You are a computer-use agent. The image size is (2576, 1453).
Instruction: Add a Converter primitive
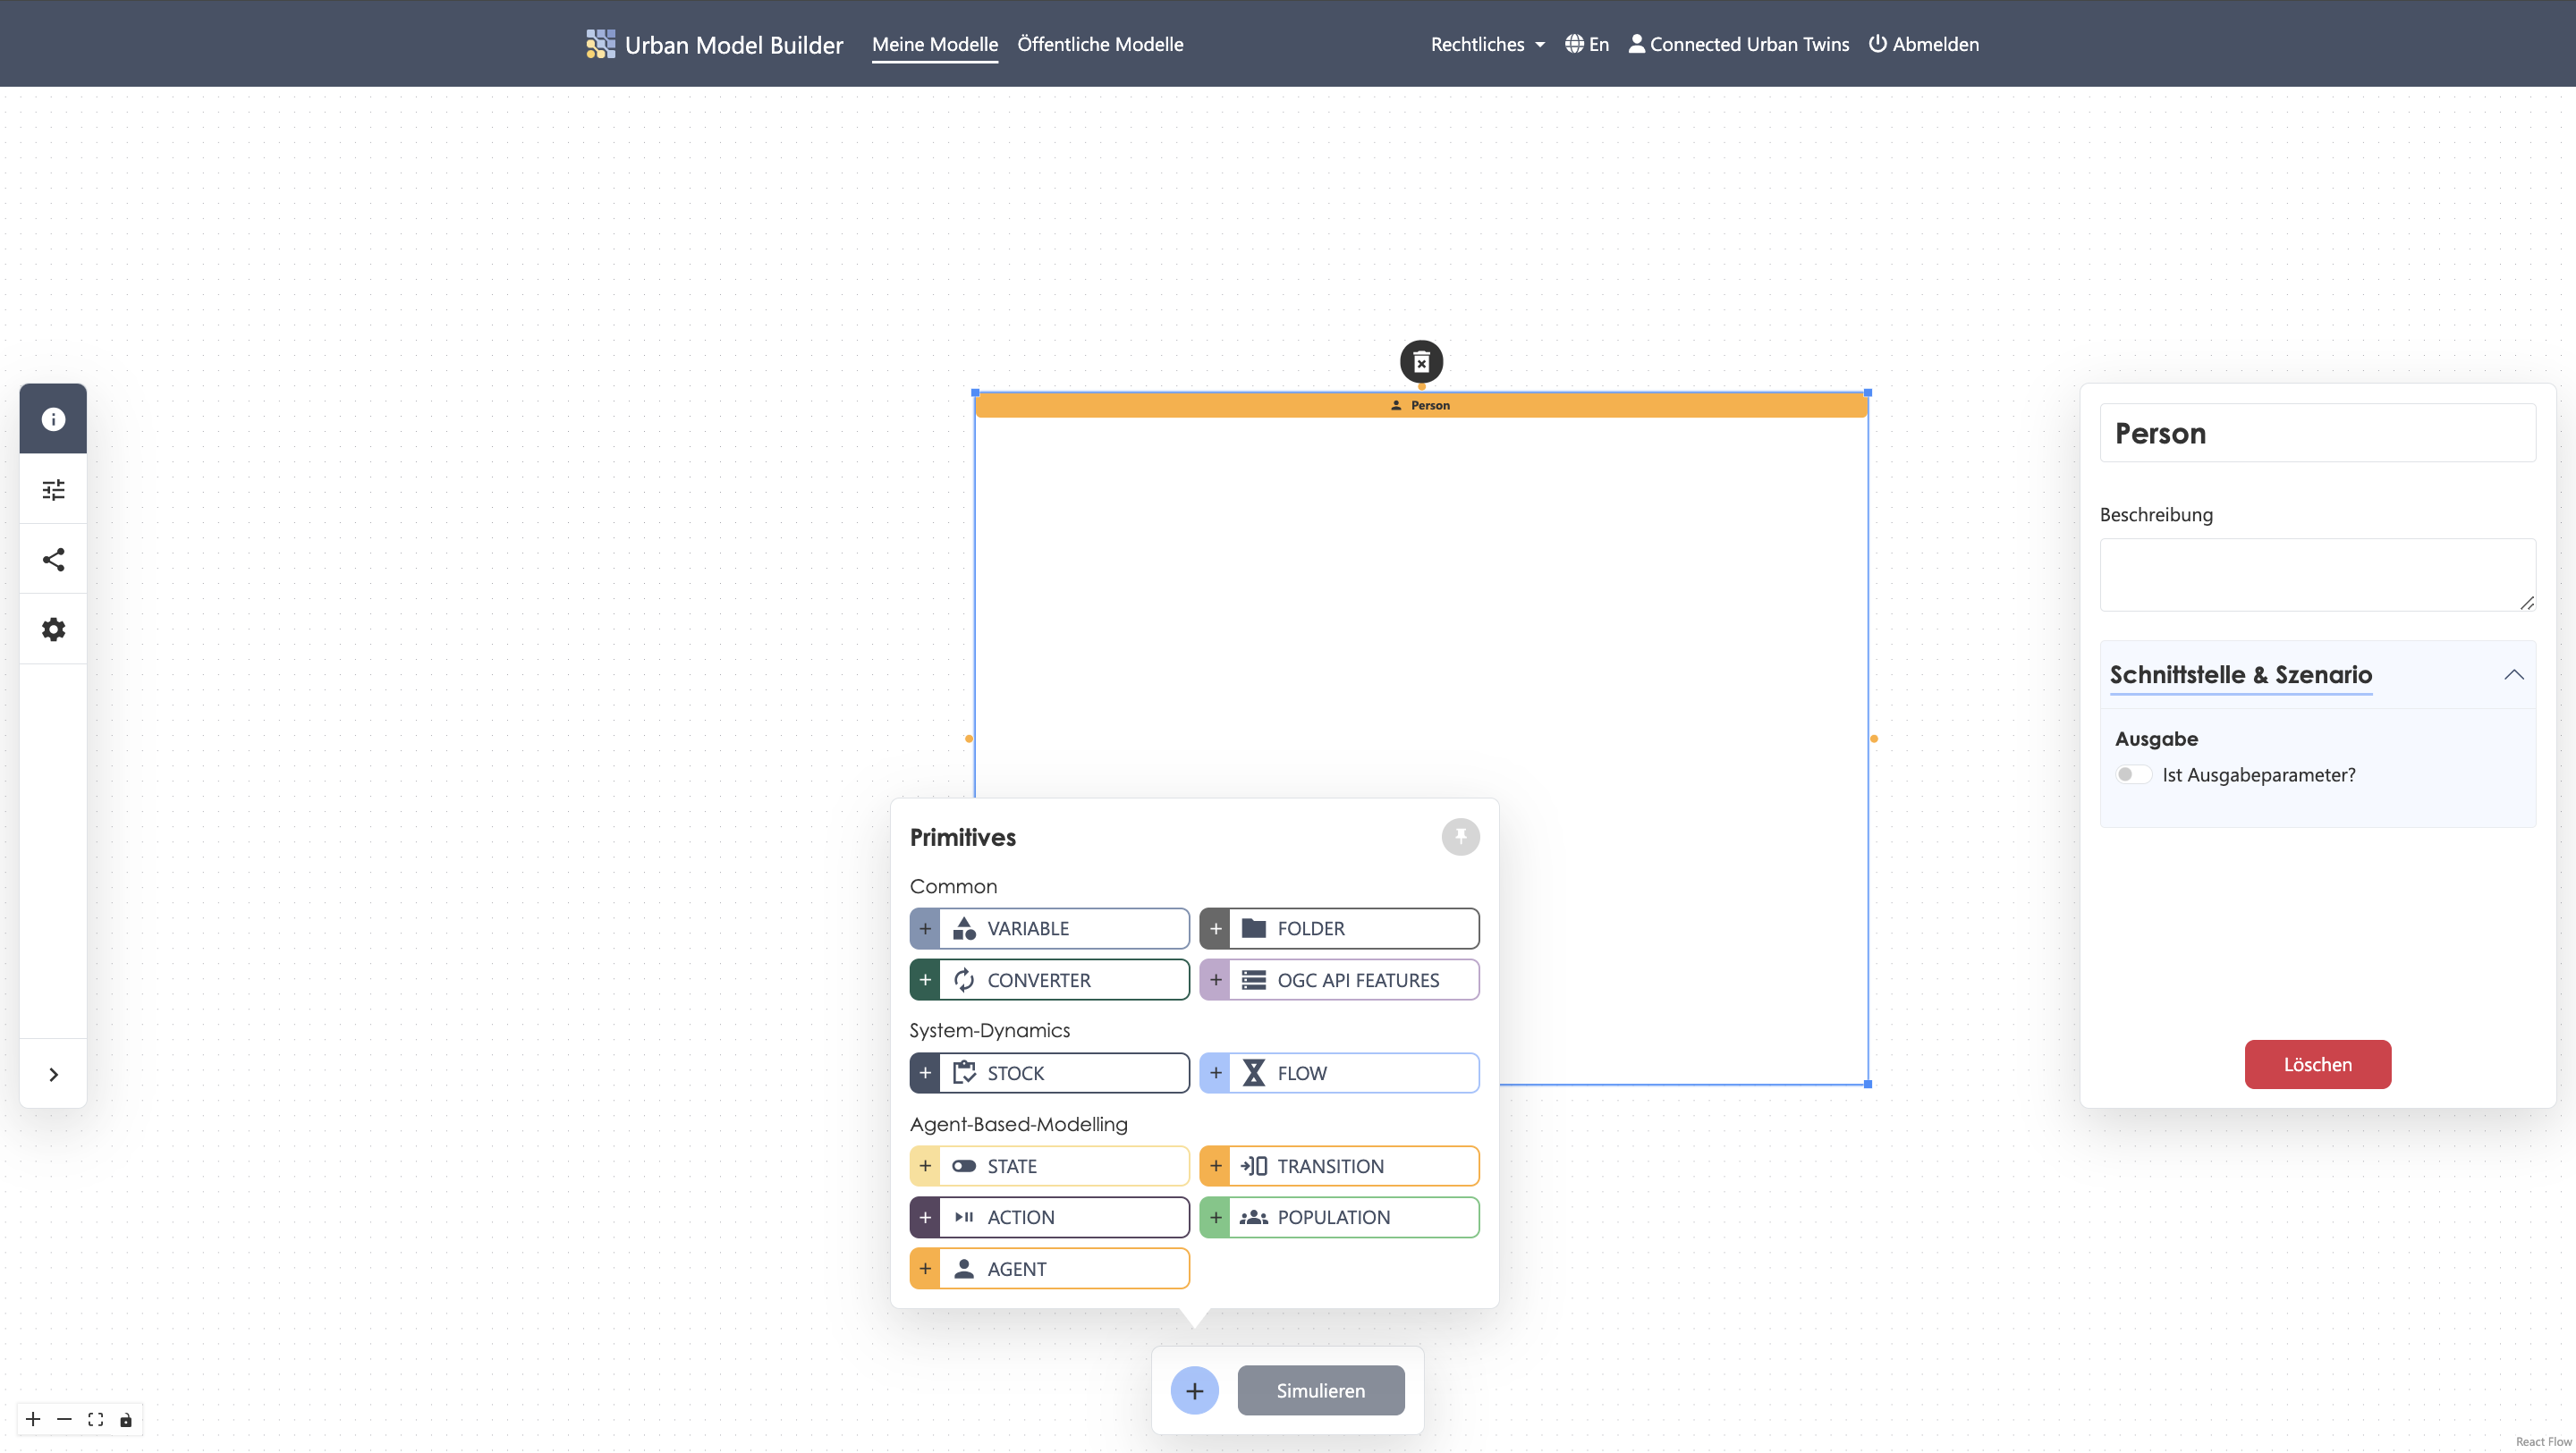point(1049,980)
